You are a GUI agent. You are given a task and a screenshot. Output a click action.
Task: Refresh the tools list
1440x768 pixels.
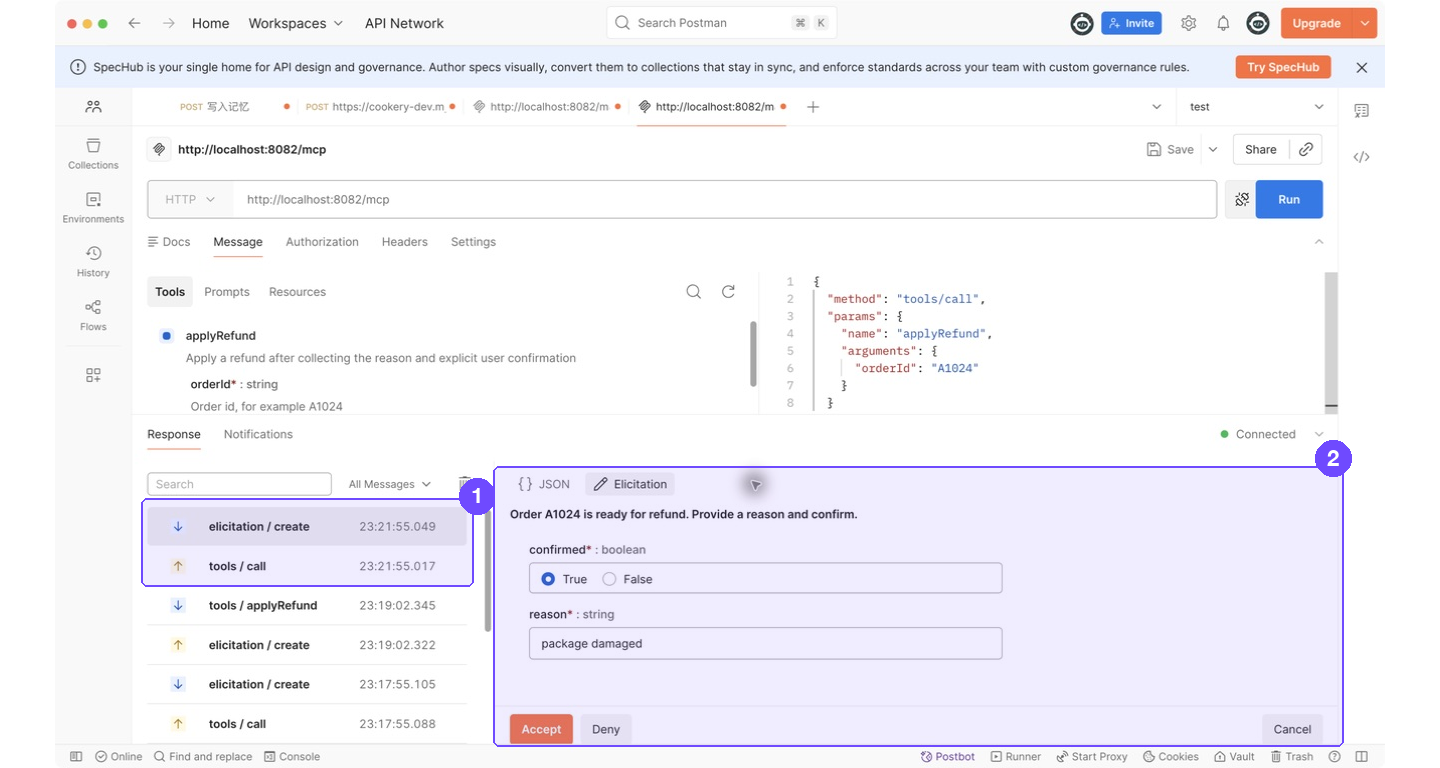[x=728, y=292]
